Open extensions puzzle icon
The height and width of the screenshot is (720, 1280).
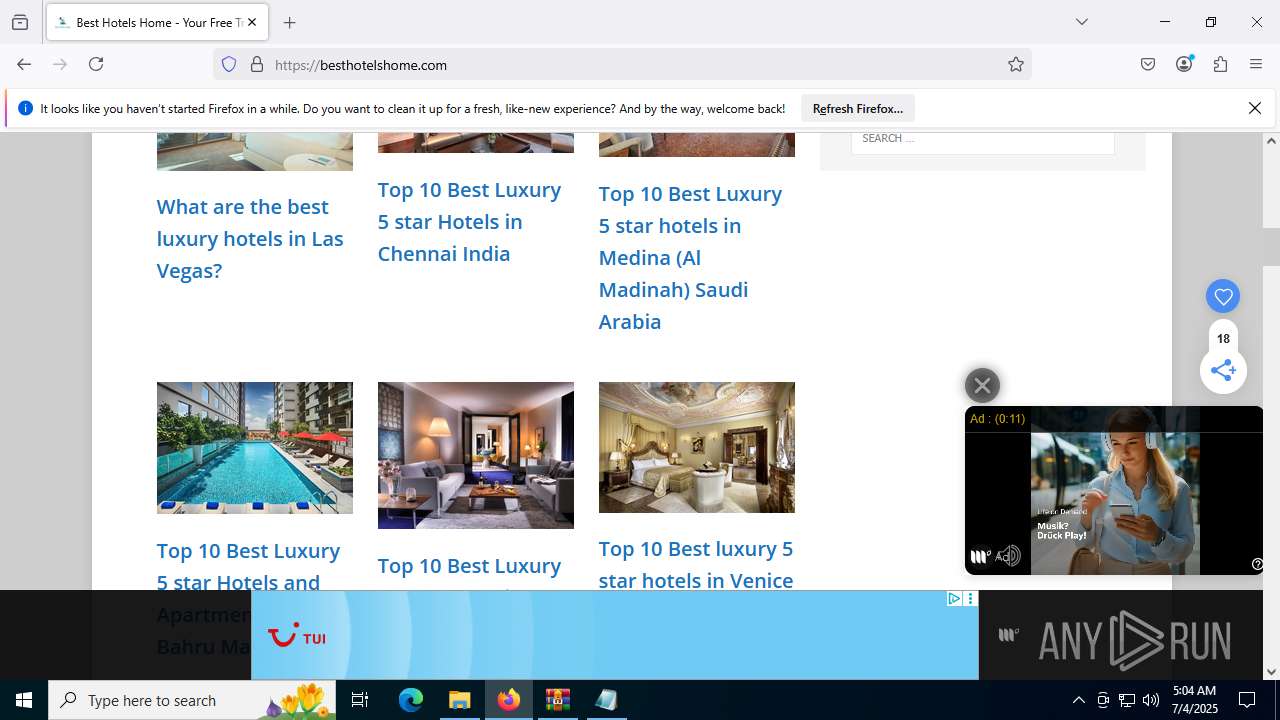click(x=1220, y=64)
